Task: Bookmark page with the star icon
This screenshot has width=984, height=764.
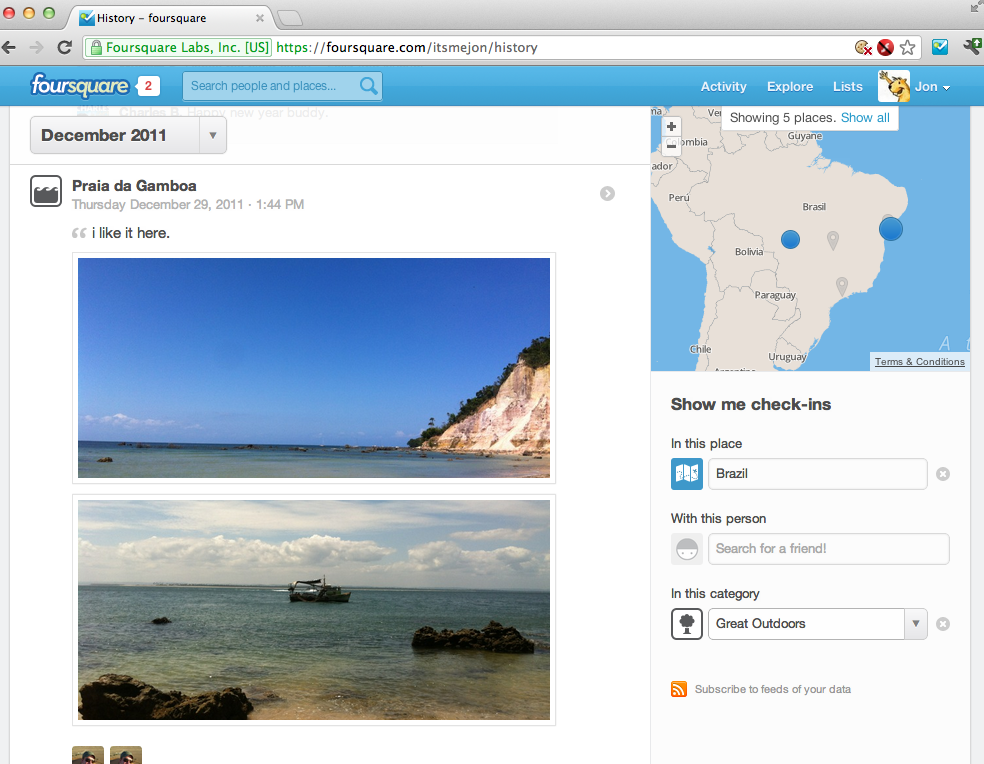Action: click(x=908, y=47)
